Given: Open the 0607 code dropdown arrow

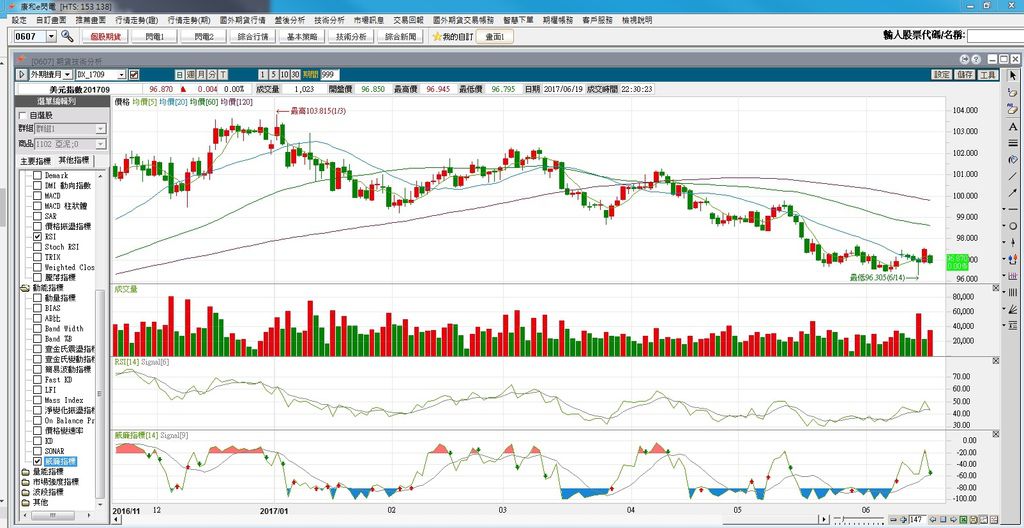Looking at the screenshot, I should coord(52,37).
